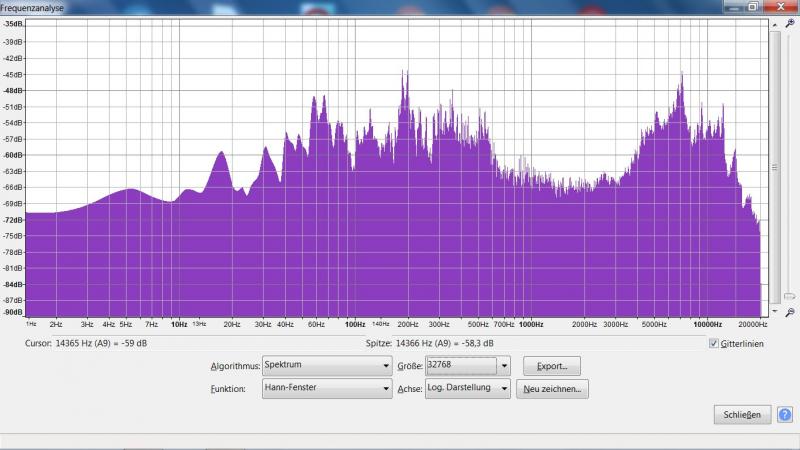
Task: Expand the Funktion dropdown showing Hann-Fenster
Action: (x=327, y=390)
